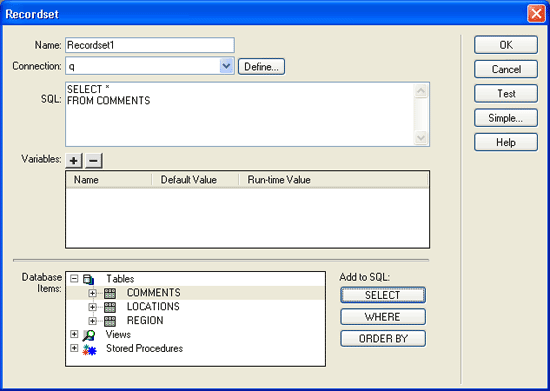Add SELECT clause to SQL

(383, 295)
